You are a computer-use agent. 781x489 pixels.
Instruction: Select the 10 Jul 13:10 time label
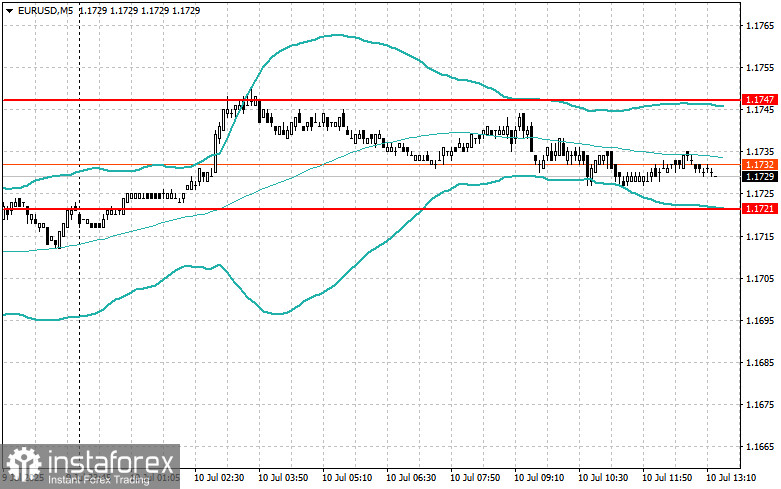pos(731,478)
